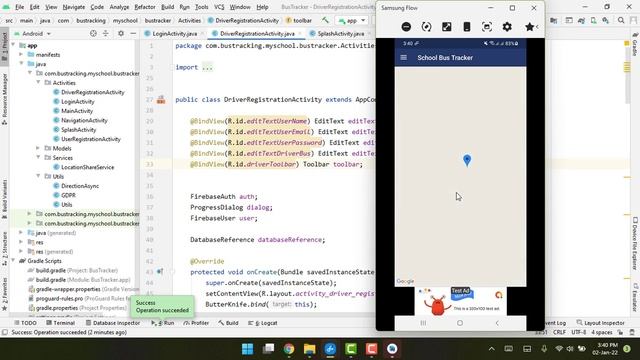Viewport: 640px width, 360px height.
Task: Click the scroll-from-source target icon
Action: [93, 33]
